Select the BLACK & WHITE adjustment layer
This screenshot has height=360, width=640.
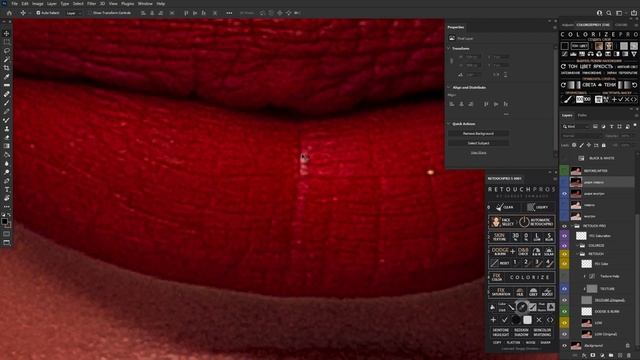pyautogui.click(x=602, y=158)
